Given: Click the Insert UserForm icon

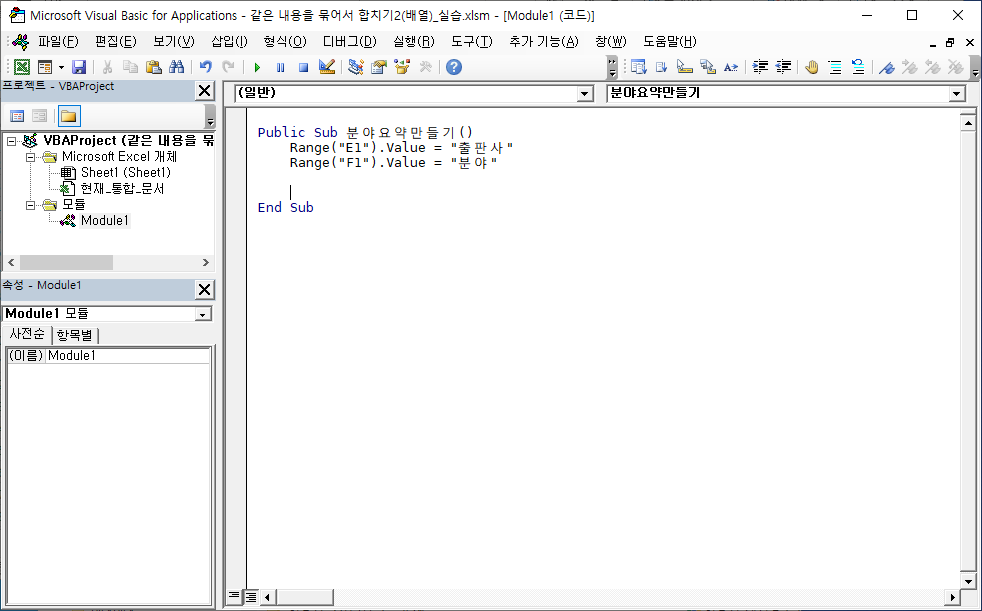Looking at the screenshot, I should point(45,67).
